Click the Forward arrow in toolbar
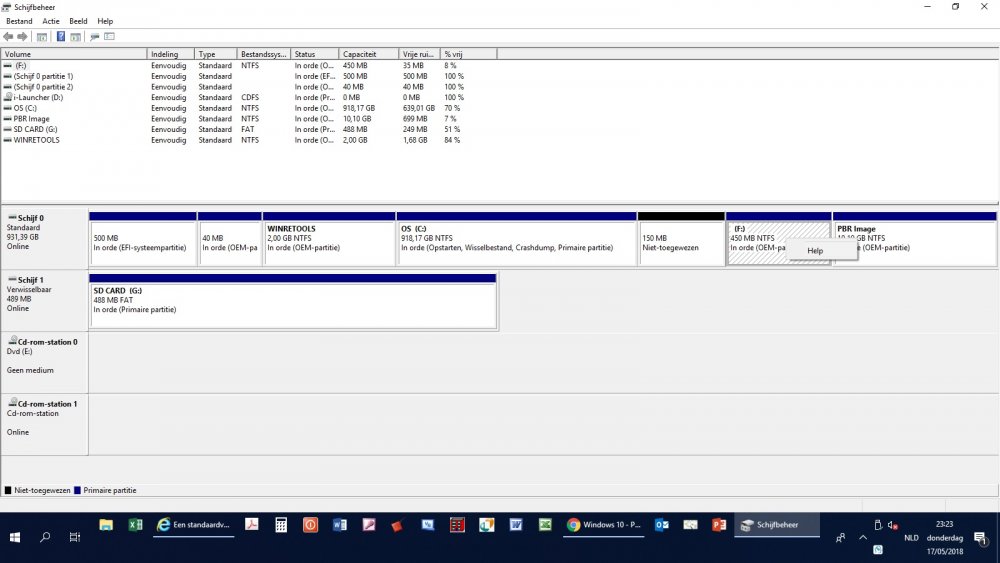 (x=23, y=37)
